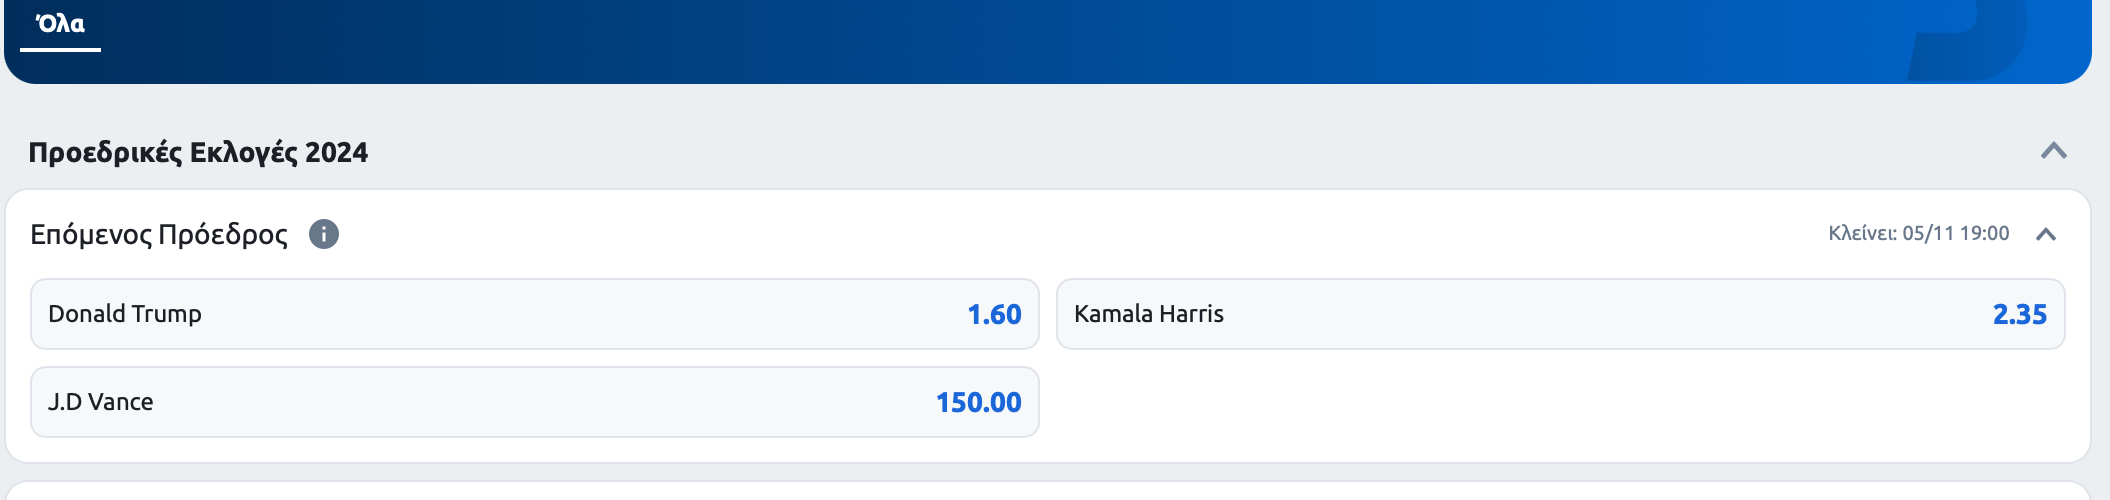This screenshot has width=2110, height=500.
Task: Click the white underline beneath Όλα
Action: point(60,48)
